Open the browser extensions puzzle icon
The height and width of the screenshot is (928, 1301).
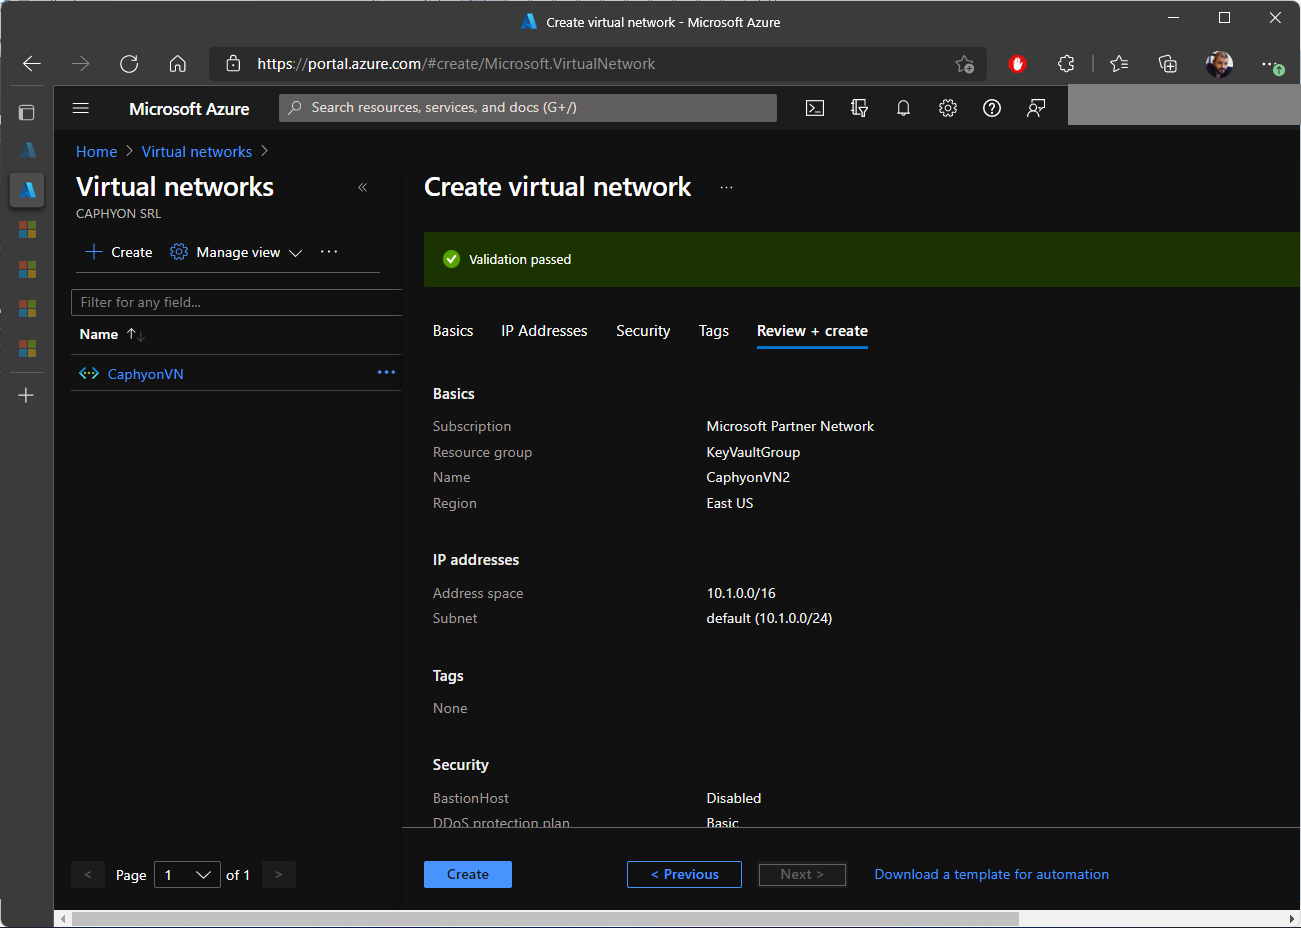tap(1066, 64)
